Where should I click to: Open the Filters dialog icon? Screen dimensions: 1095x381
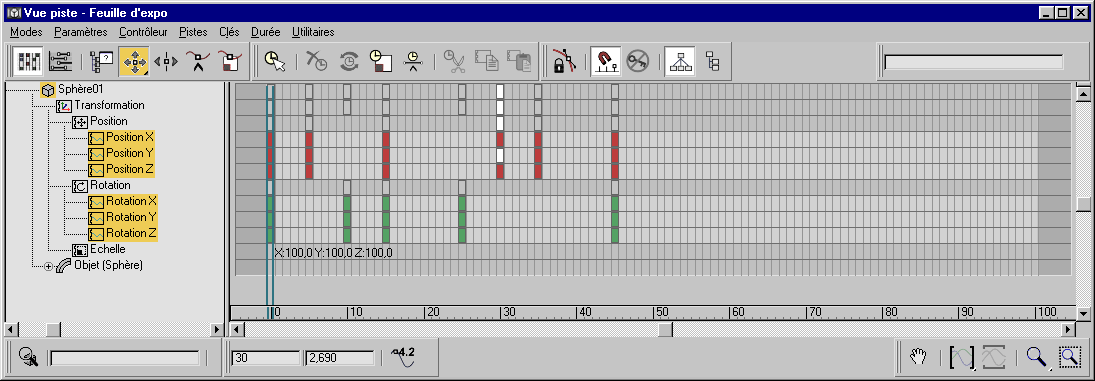(x=102, y=61)
